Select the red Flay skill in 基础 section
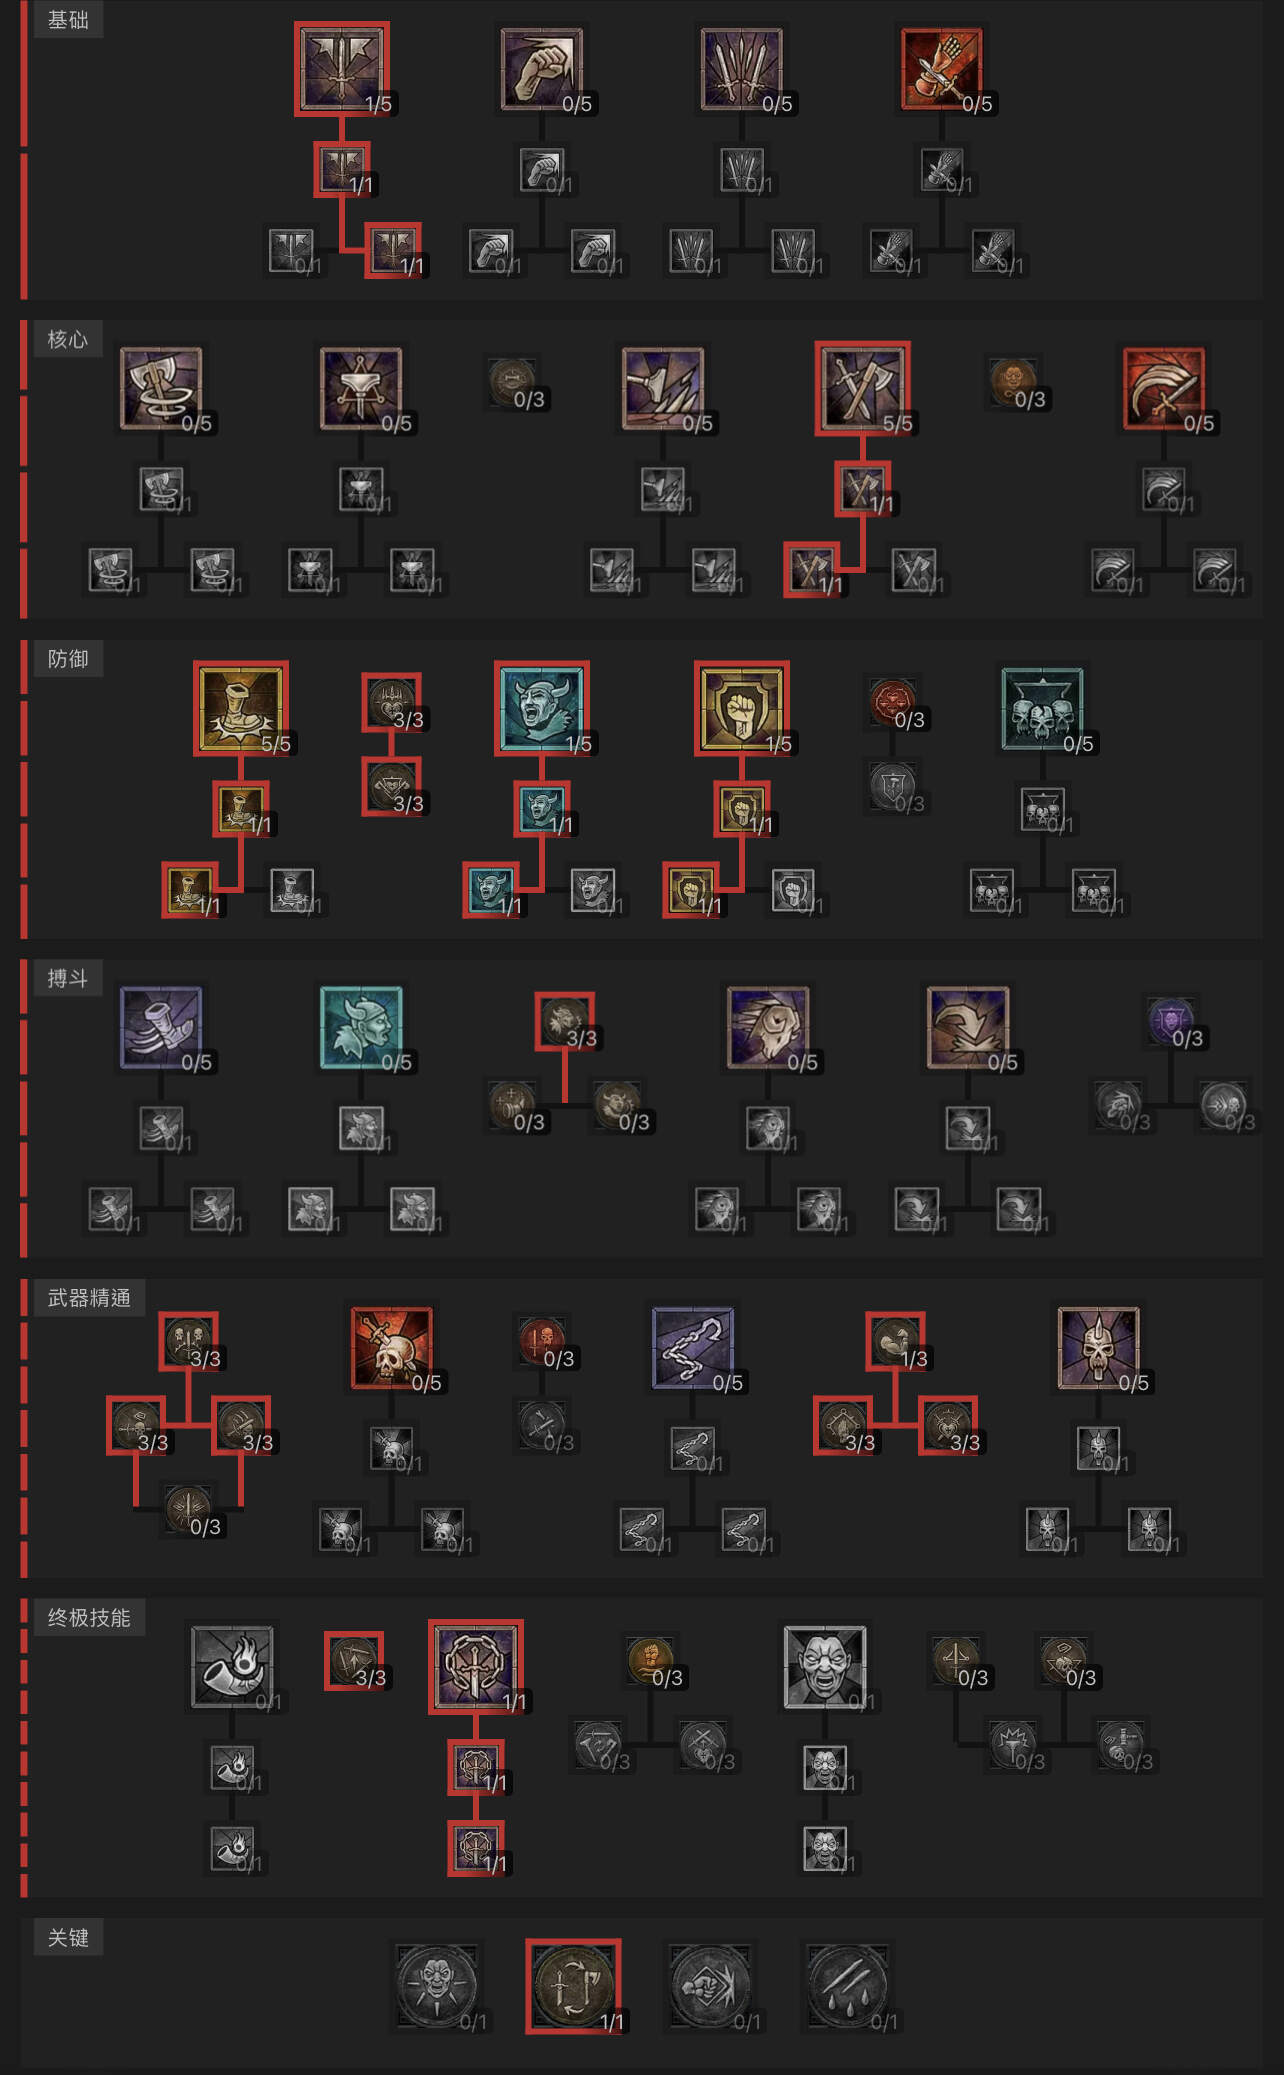The width and height of the screenshot is (1284, 2075). [x=942, y=69]
